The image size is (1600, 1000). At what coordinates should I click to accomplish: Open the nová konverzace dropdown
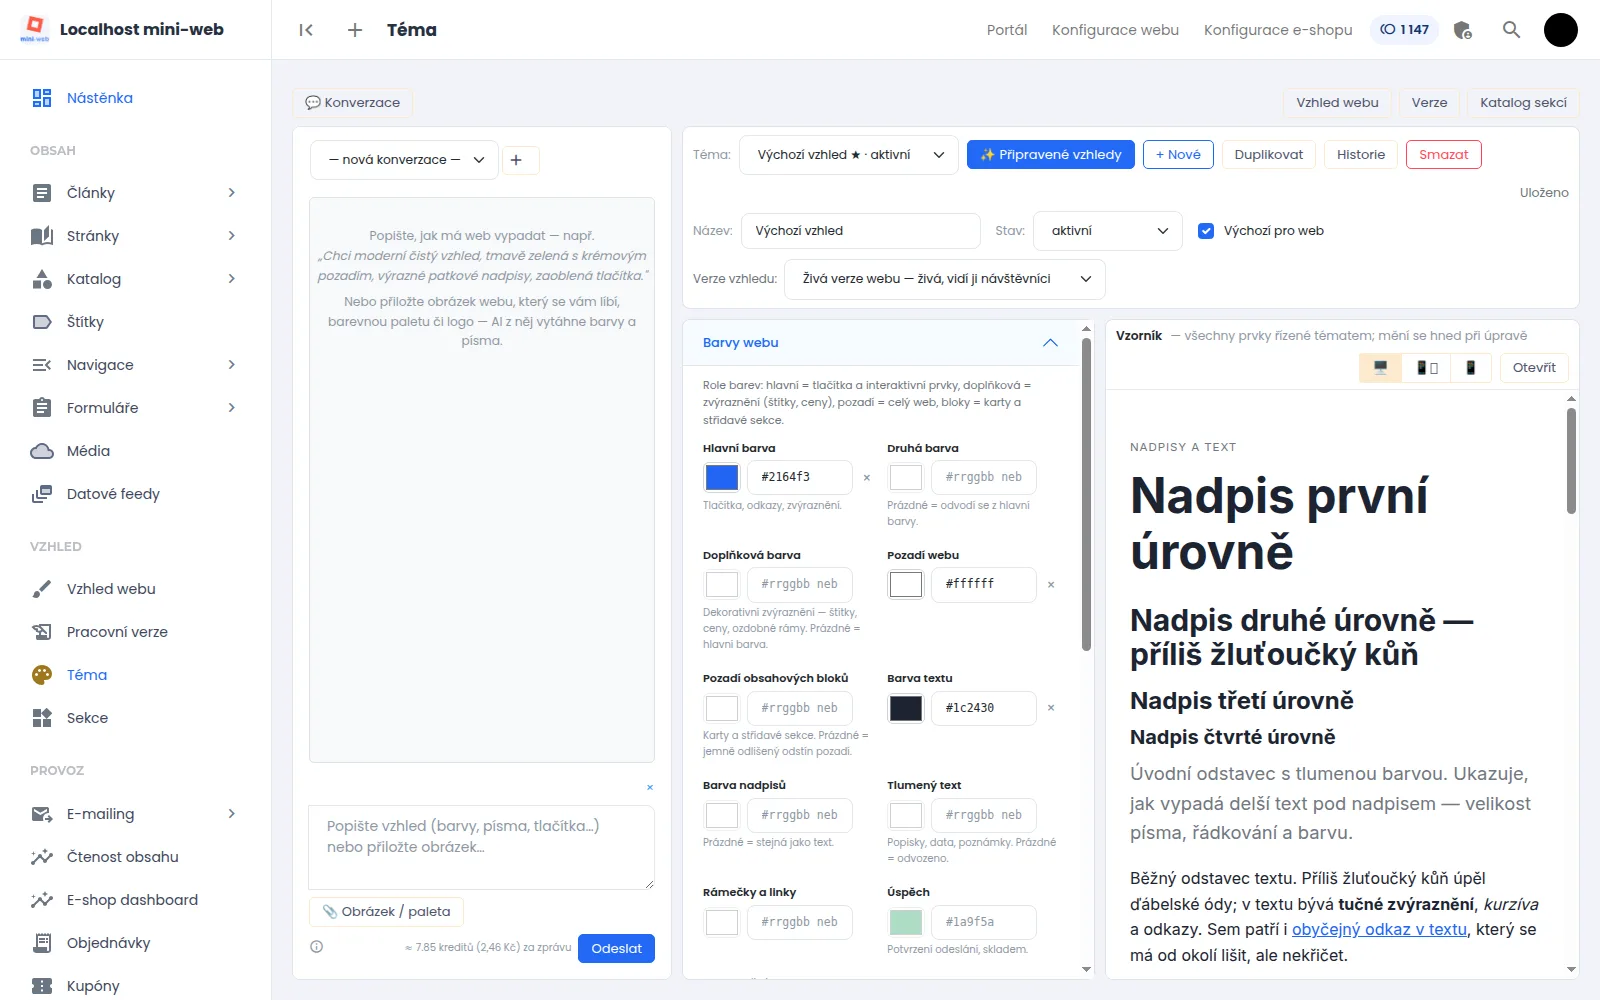[x=404, y=160]
